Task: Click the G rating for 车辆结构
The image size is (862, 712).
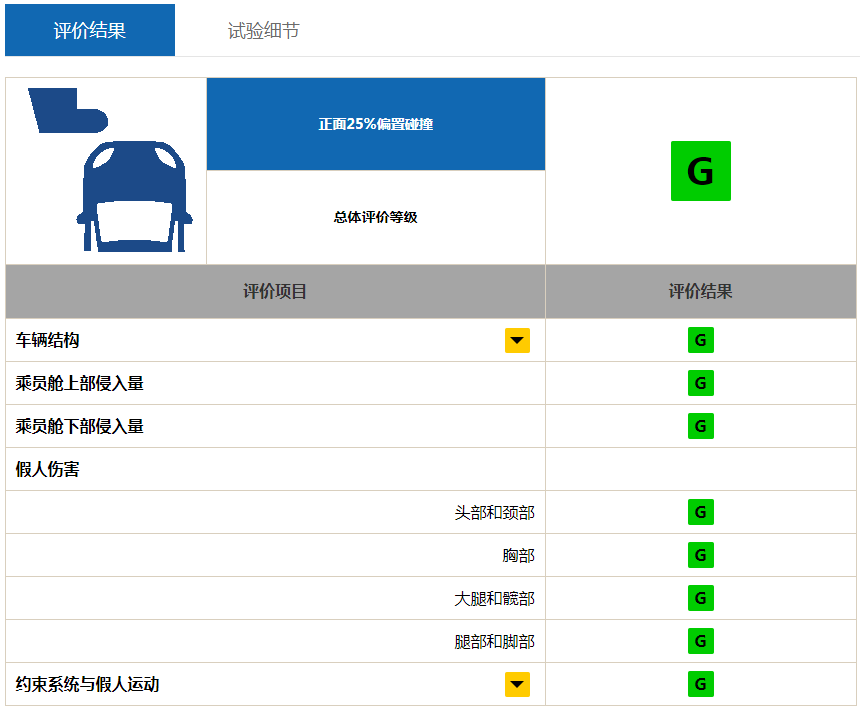Action: tap(700, 341)
